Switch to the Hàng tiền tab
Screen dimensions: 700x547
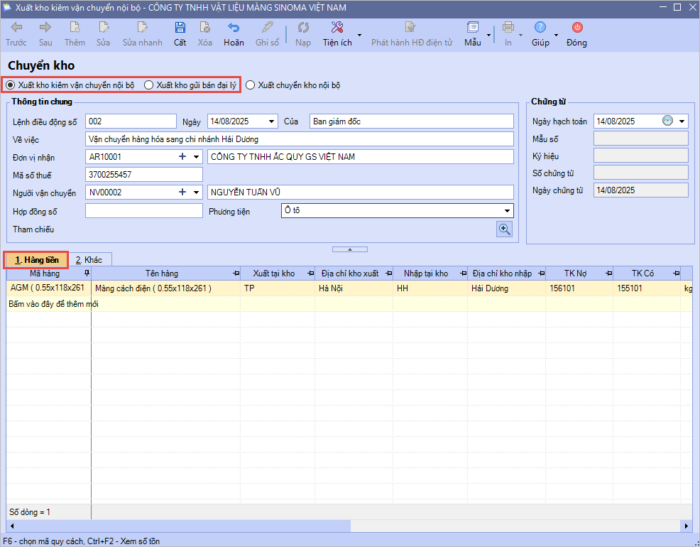point(36,259)
